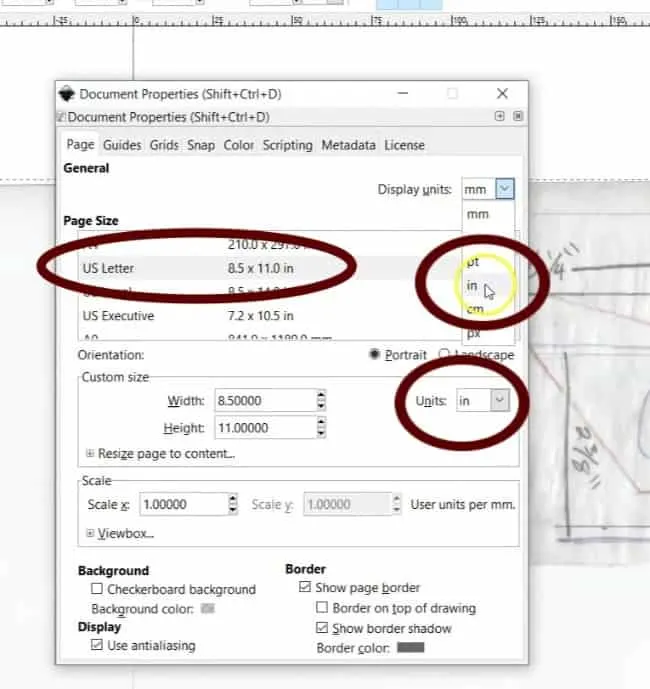Enable Checkerboard background
This screenshot has width=650, height=689.
(x=97, y=589)
